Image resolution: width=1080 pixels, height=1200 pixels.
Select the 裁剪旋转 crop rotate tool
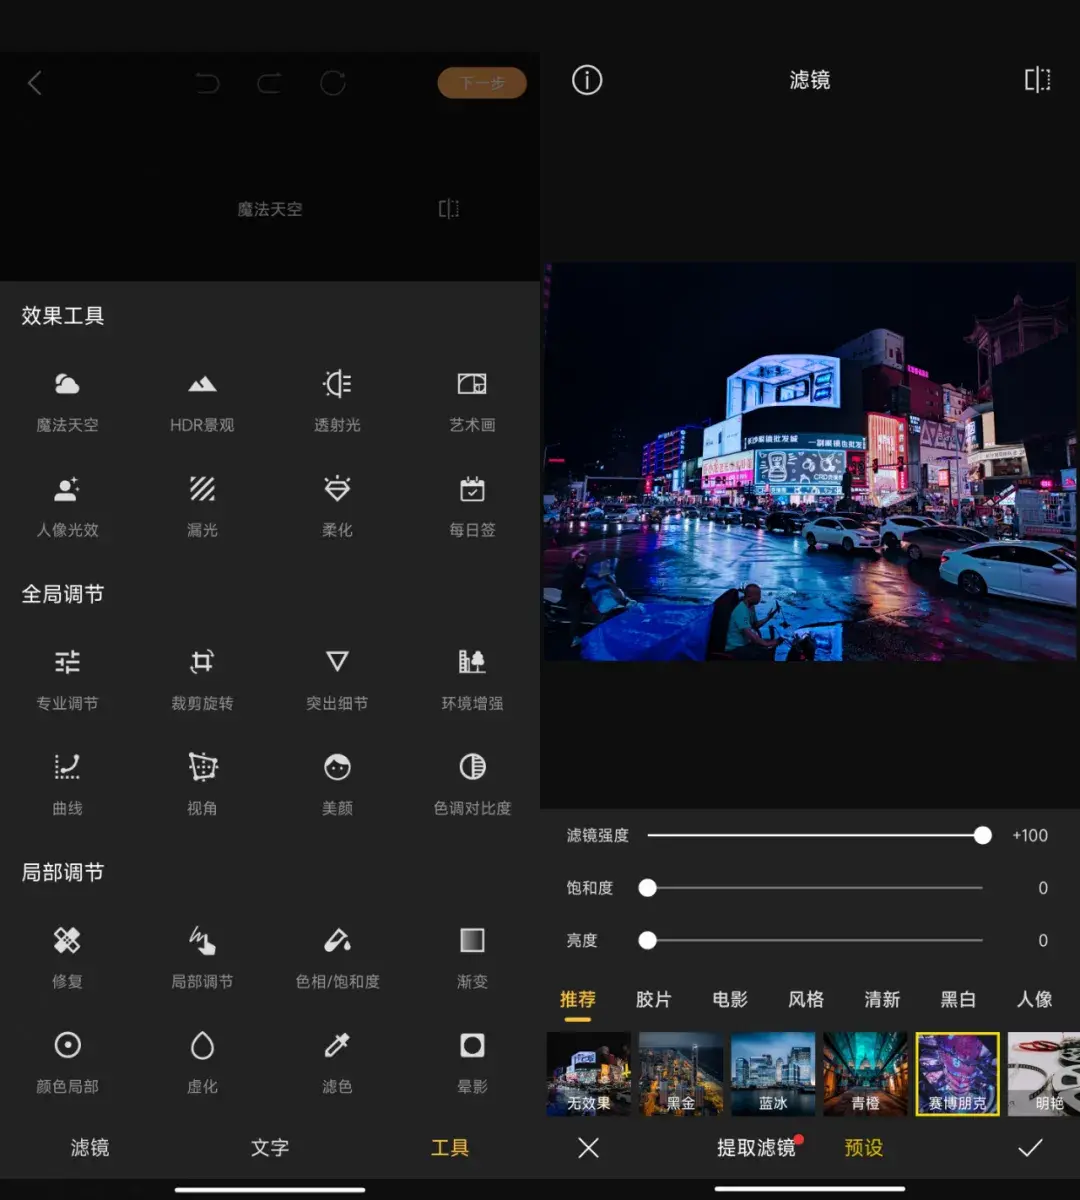(x=202, y=678)
